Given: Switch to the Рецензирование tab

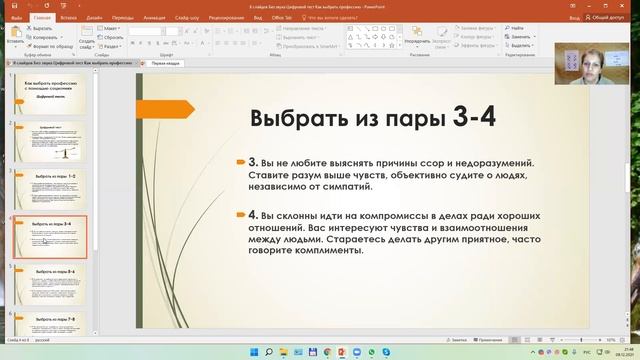Looking at the screenshot, I should tap(226, 18).
